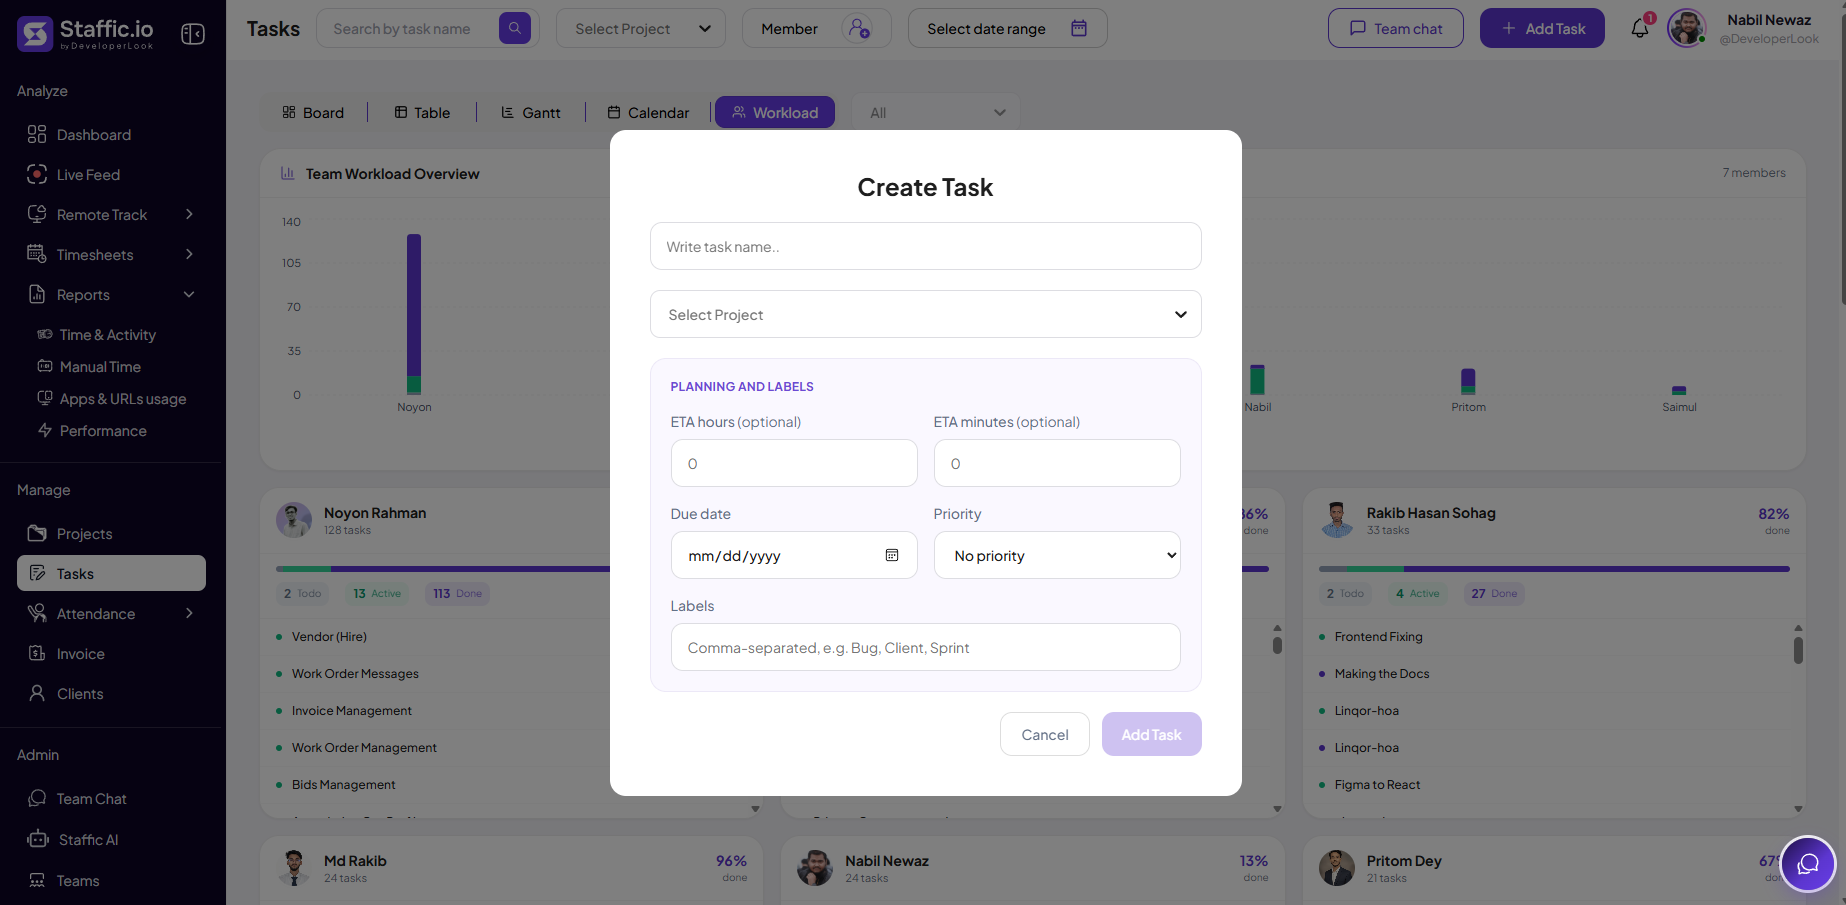Screen dimensions: 1846x905
Task: Submit with the dialog's Add Task button
Action: (x=1152, y=734)
